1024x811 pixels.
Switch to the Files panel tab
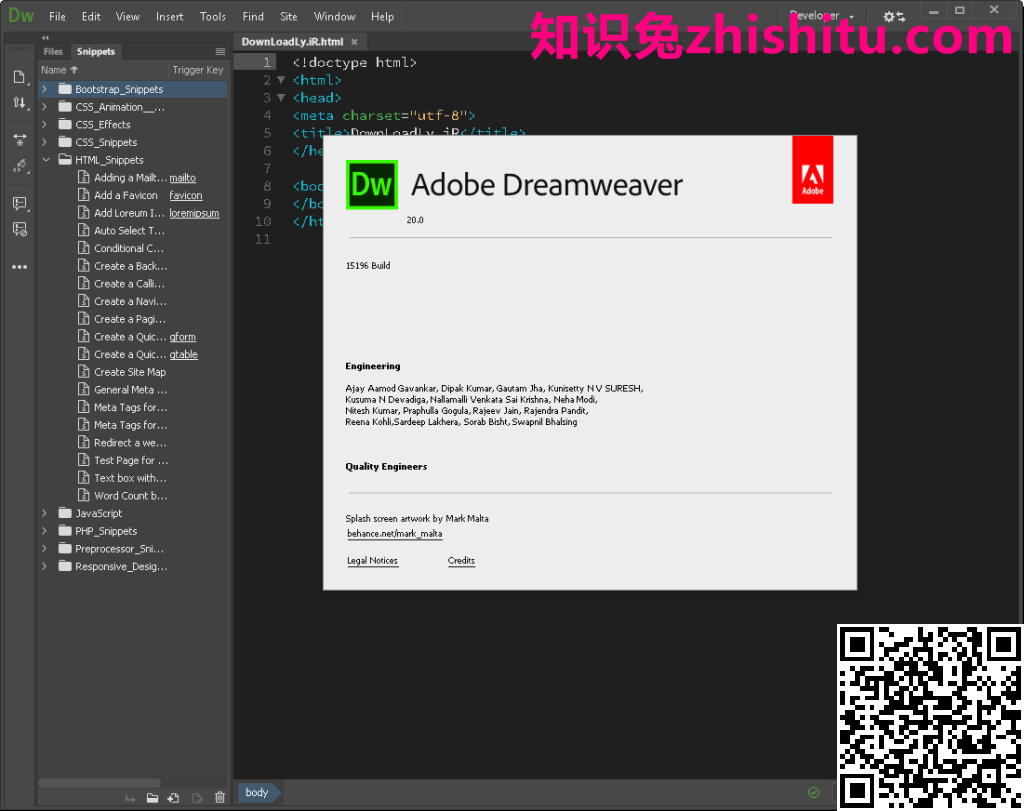coord(53,52)
